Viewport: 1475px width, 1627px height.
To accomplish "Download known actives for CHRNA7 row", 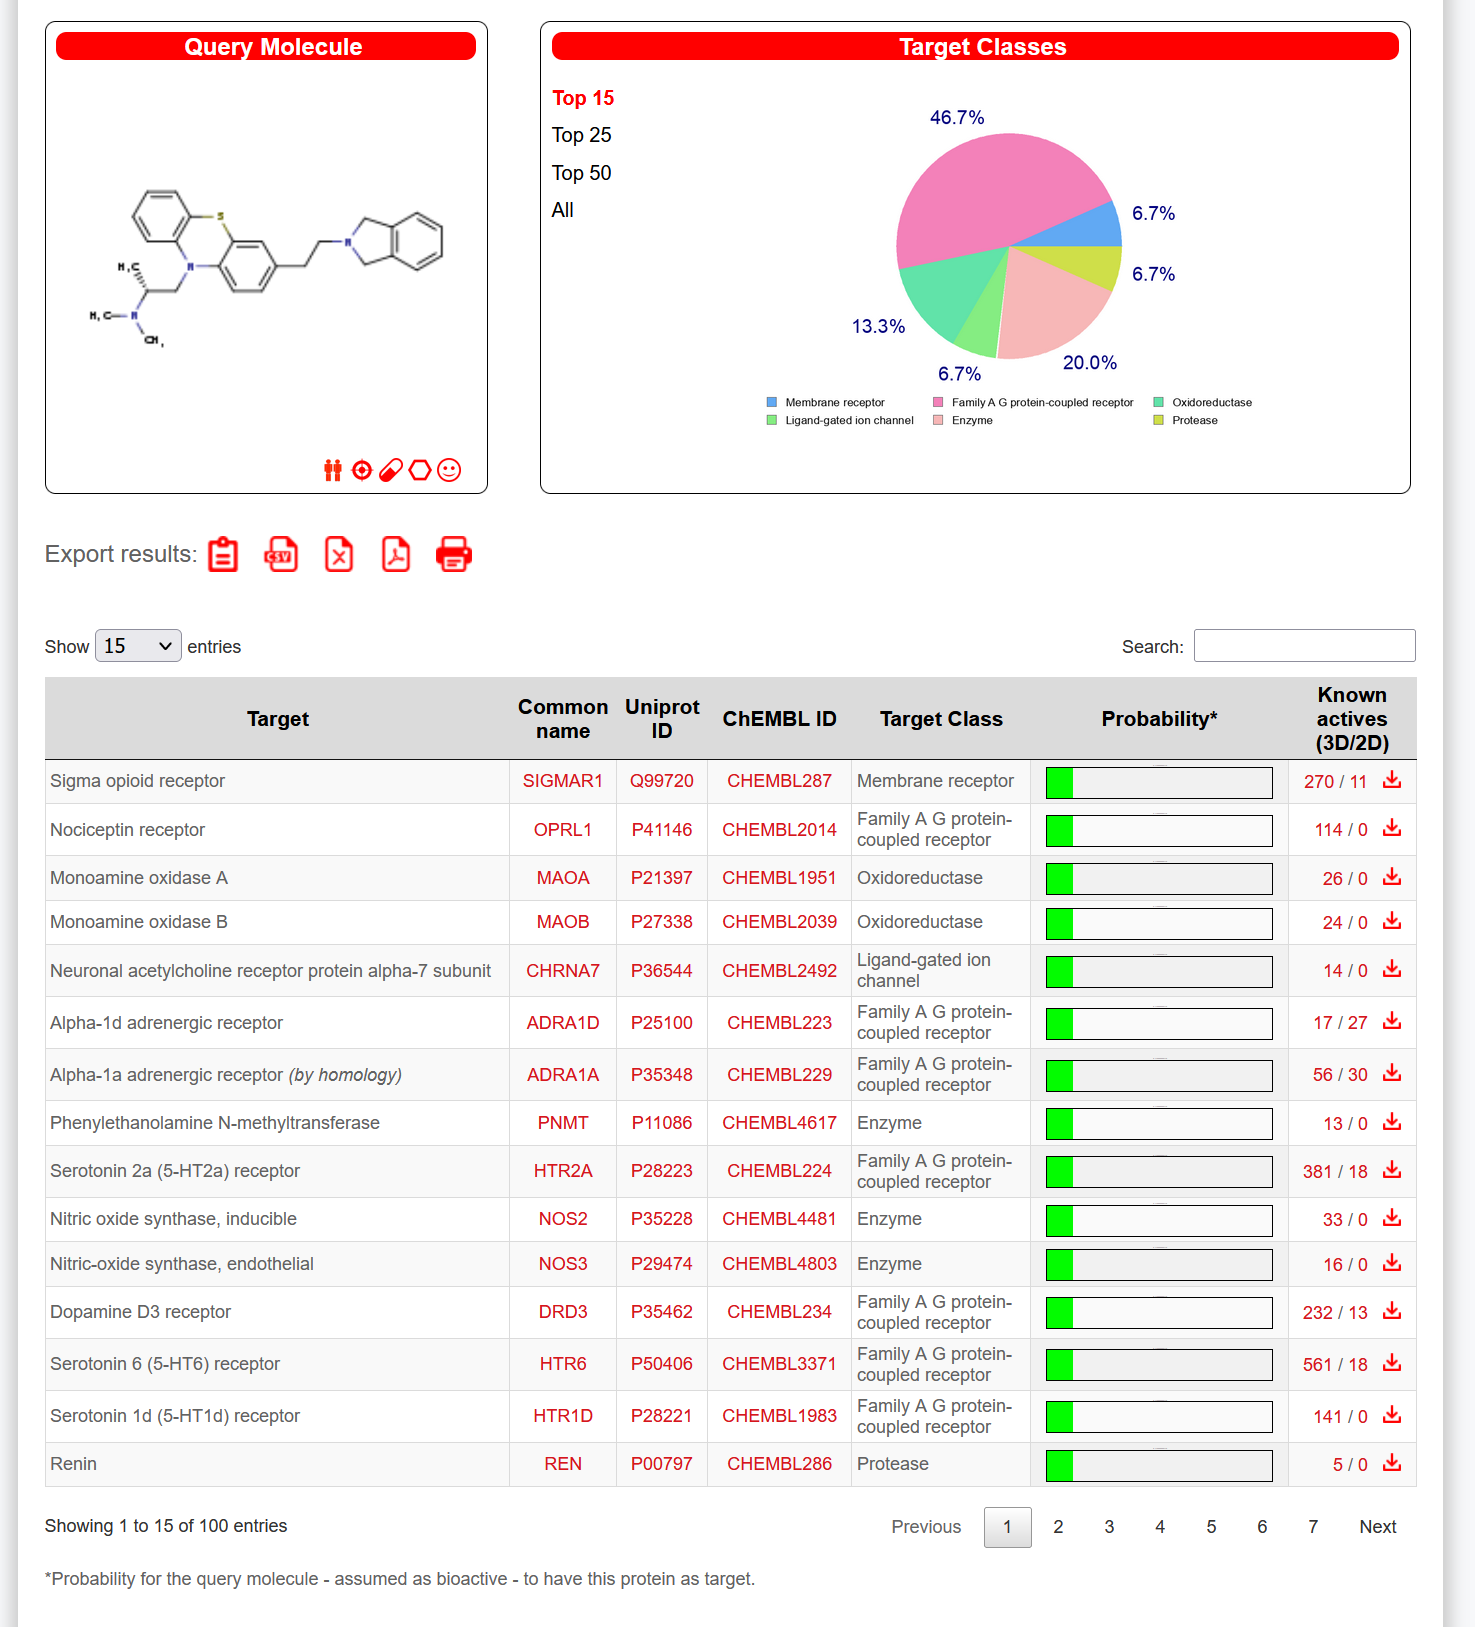I will [1392, 969].
